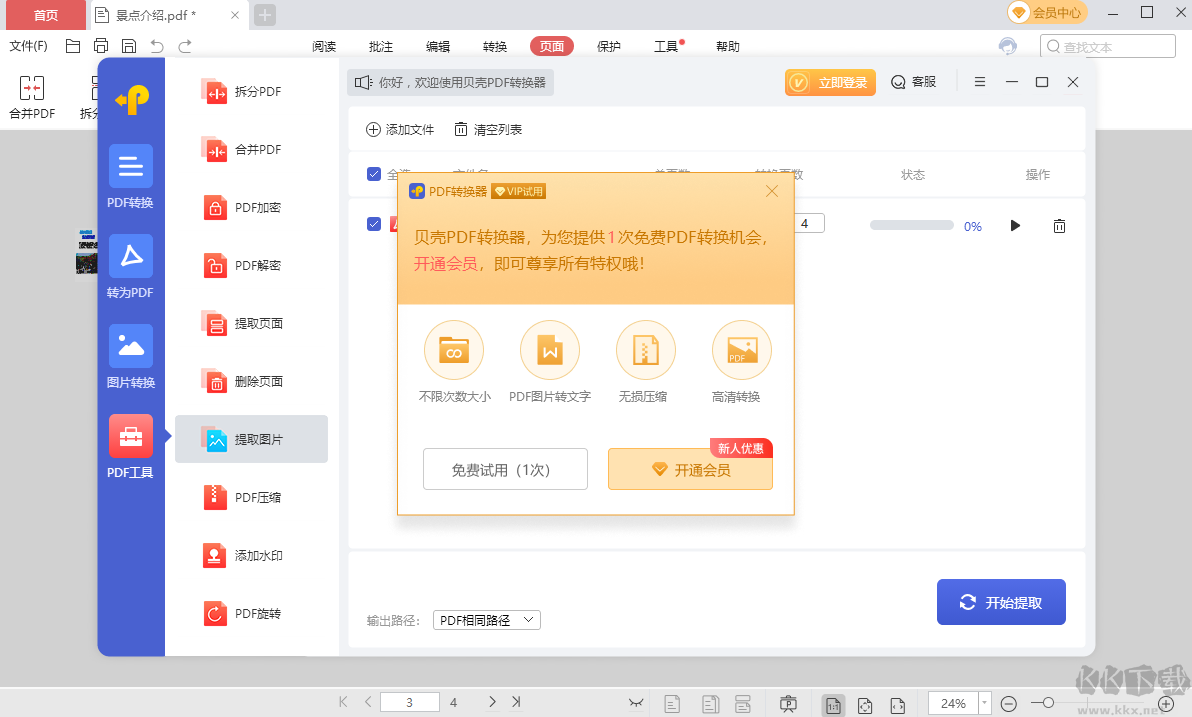Go to the last page button

coord(516,702)
